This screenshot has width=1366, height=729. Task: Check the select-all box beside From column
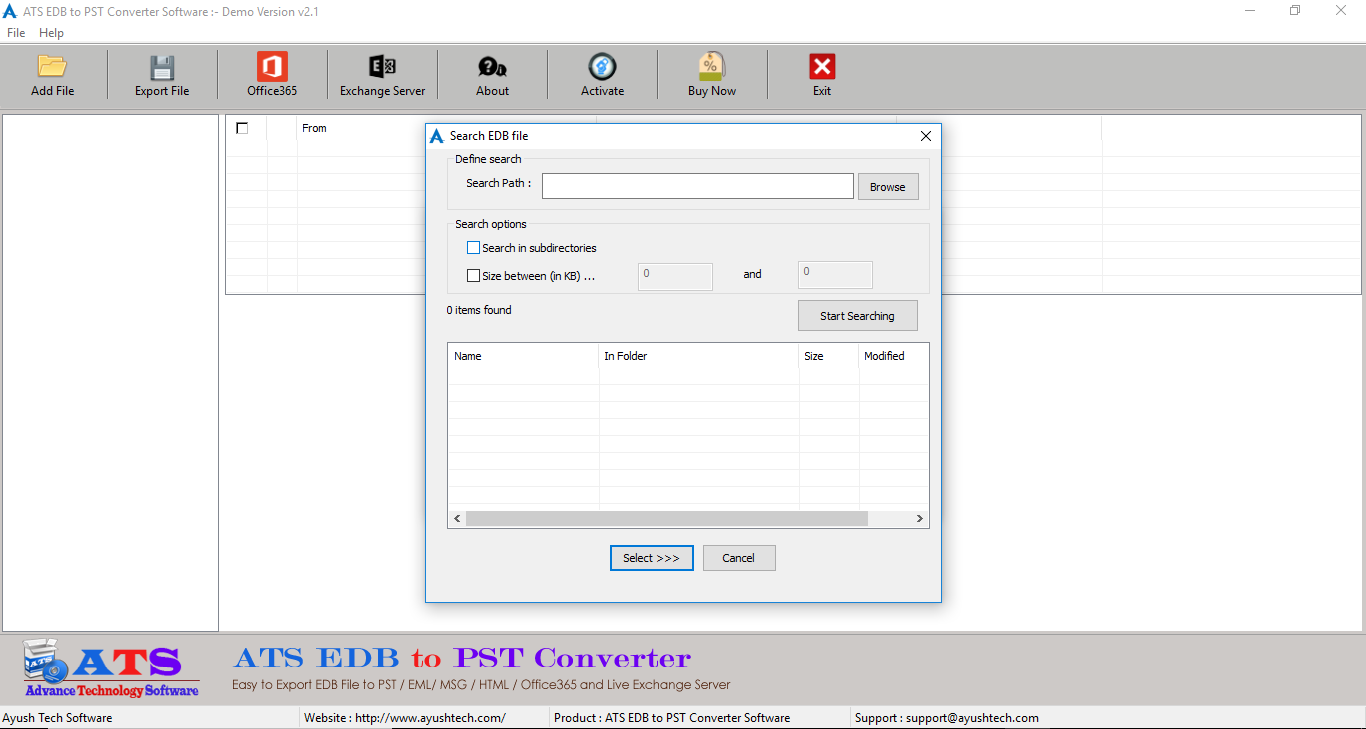242,128
